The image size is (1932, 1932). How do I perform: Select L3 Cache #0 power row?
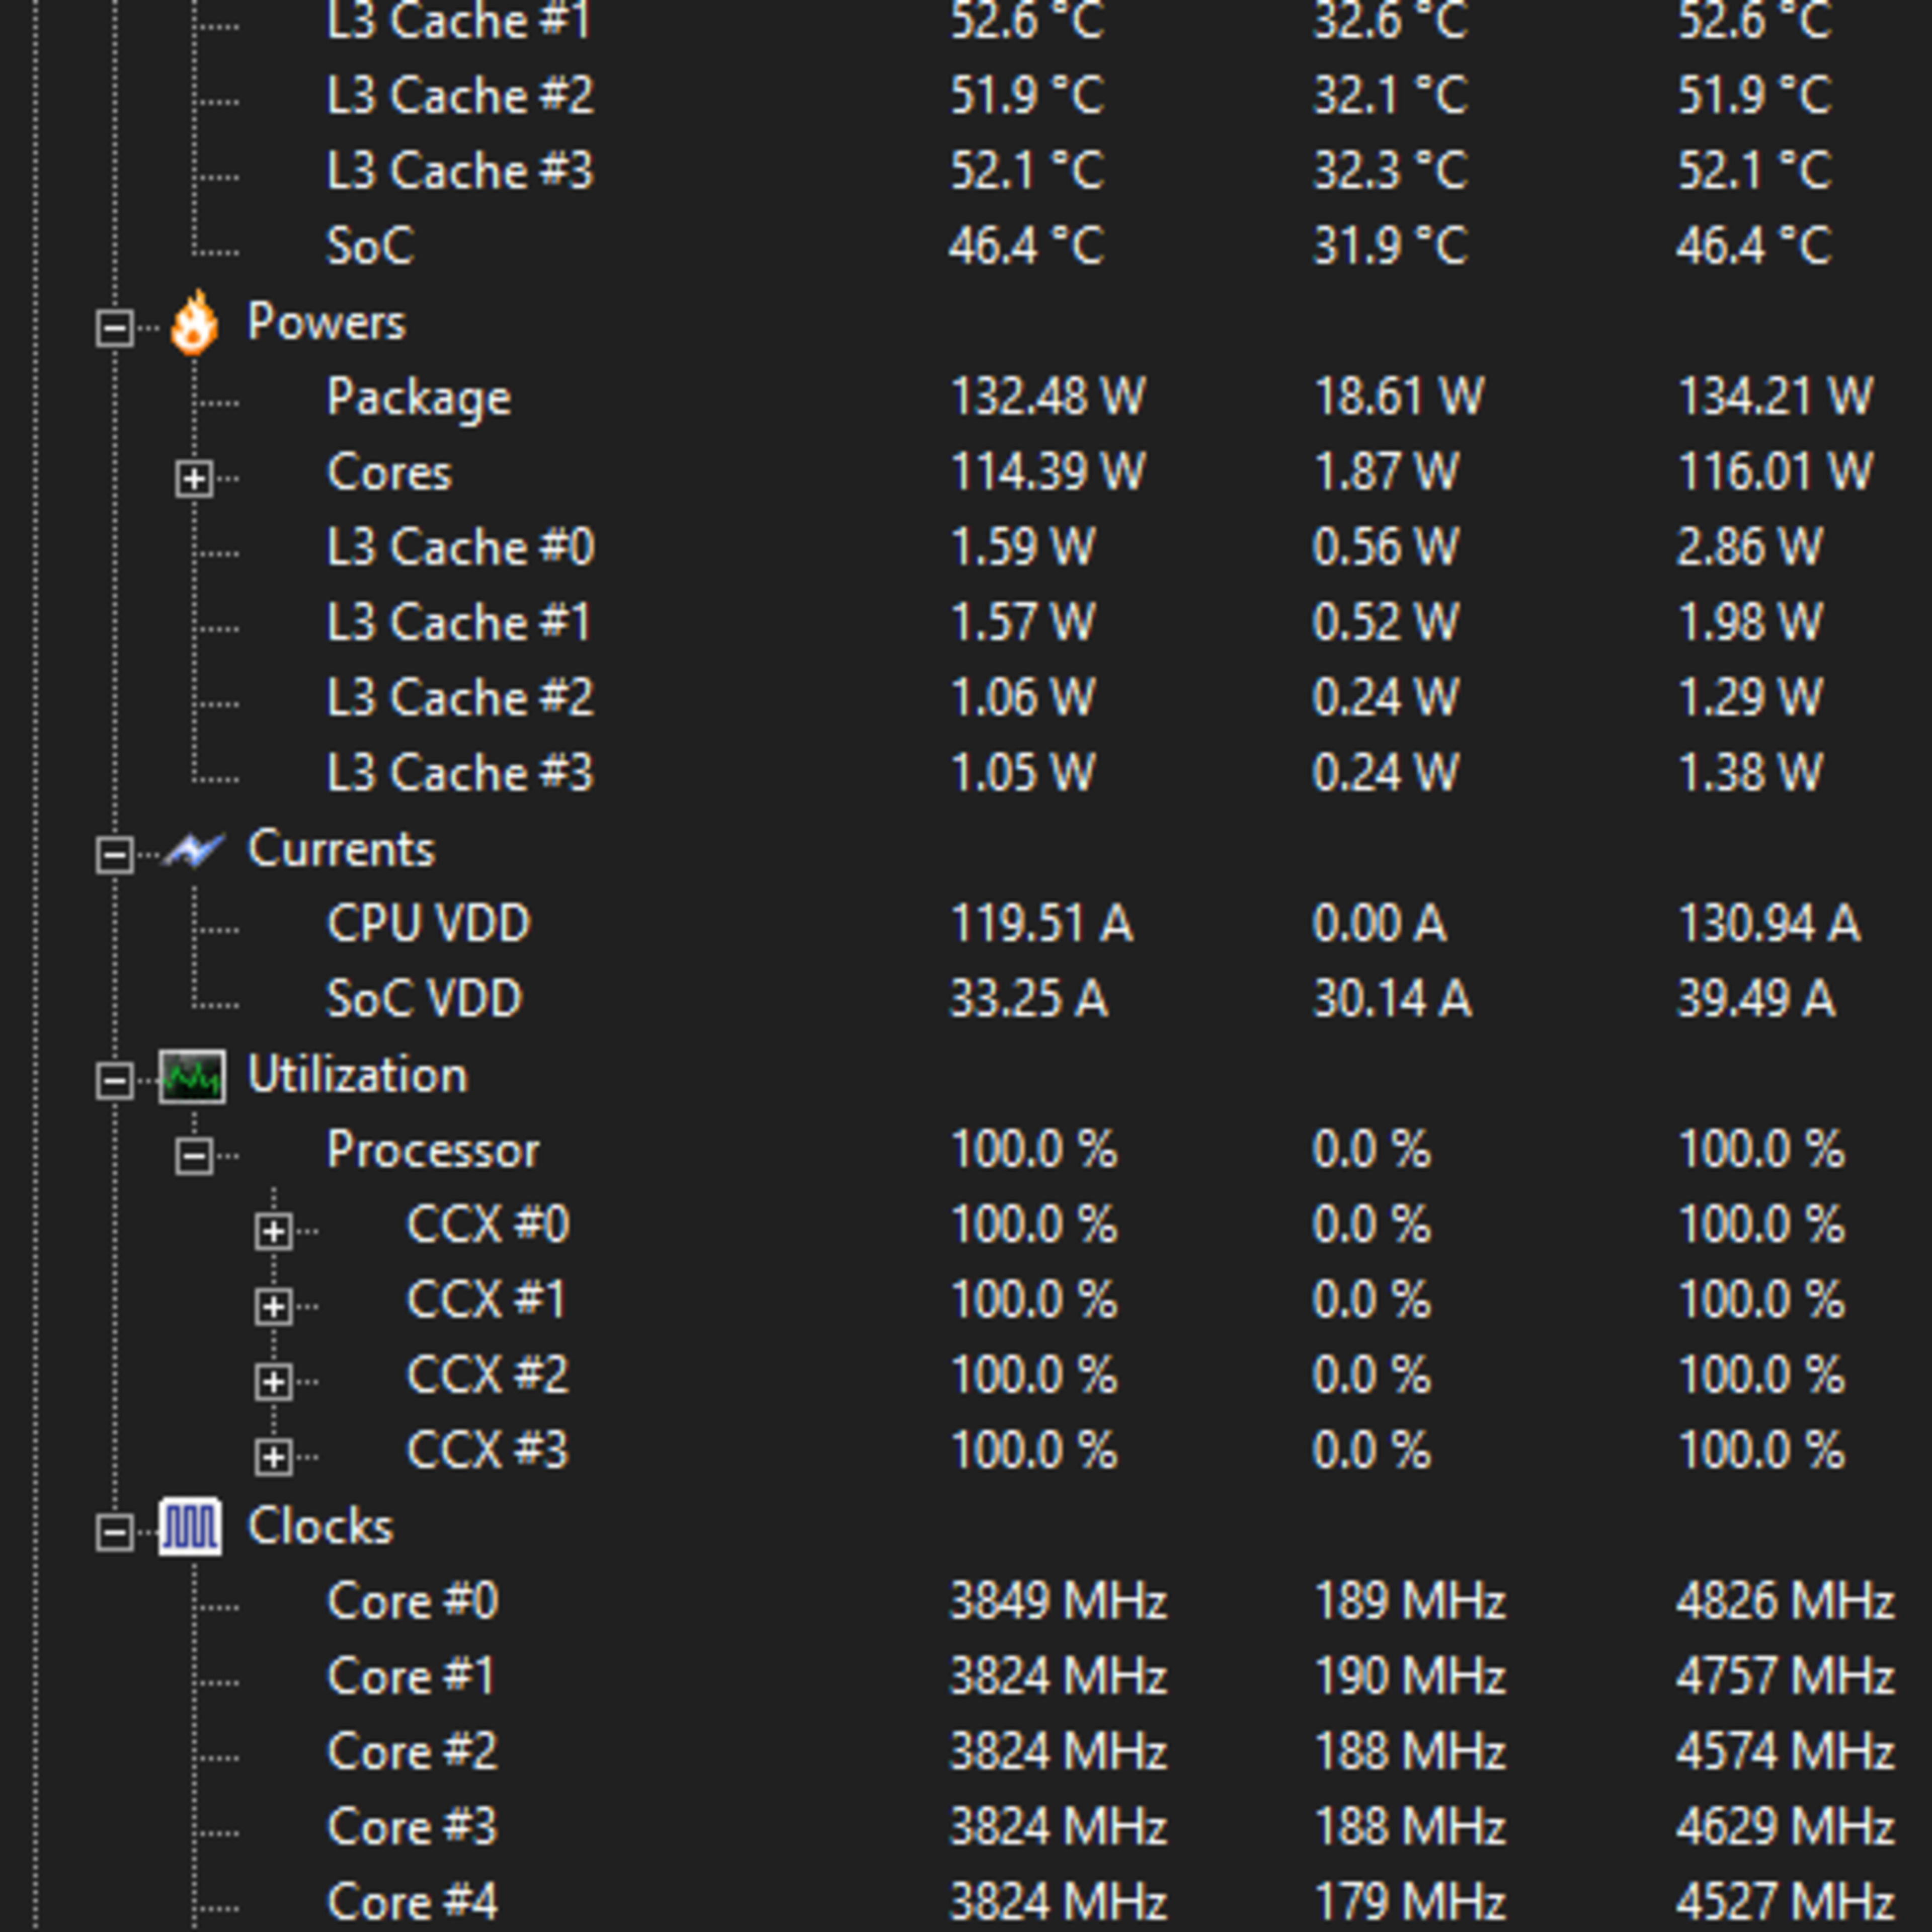(460, 547)
